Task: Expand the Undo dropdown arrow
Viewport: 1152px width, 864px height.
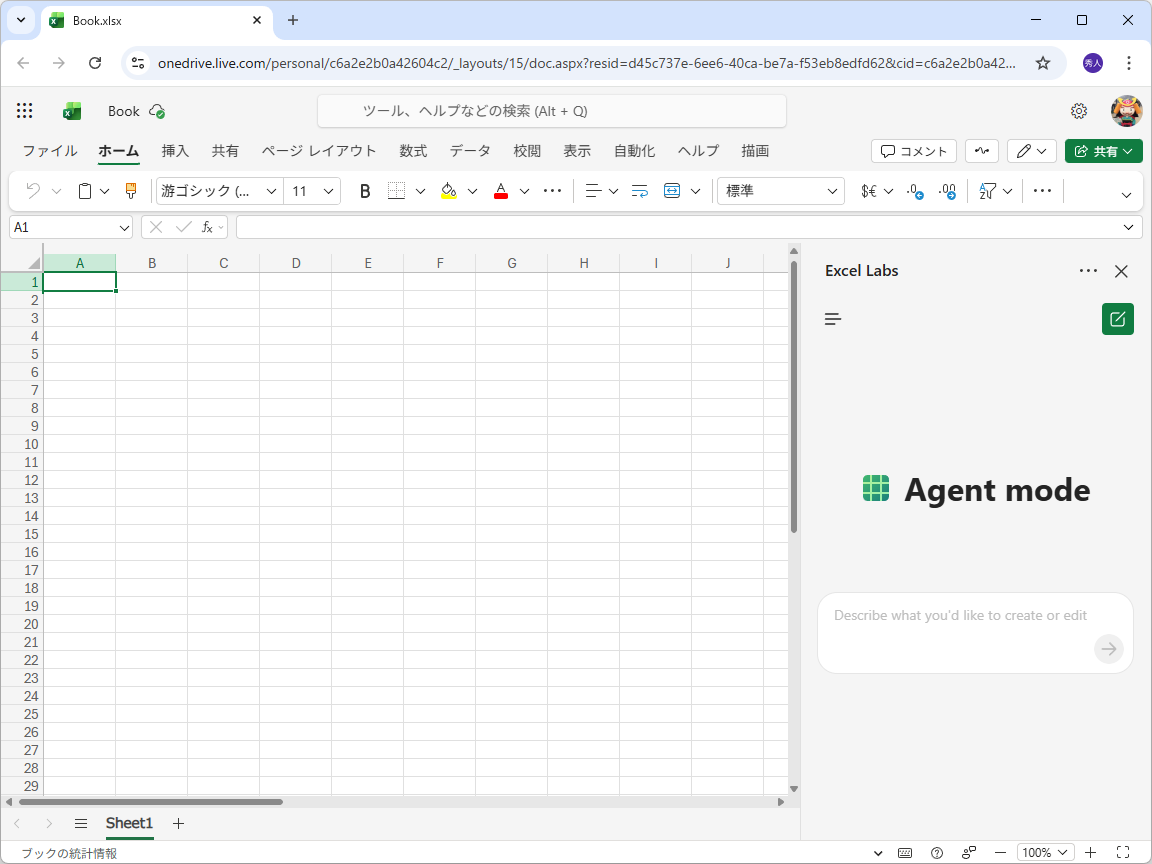Action: 57,191
